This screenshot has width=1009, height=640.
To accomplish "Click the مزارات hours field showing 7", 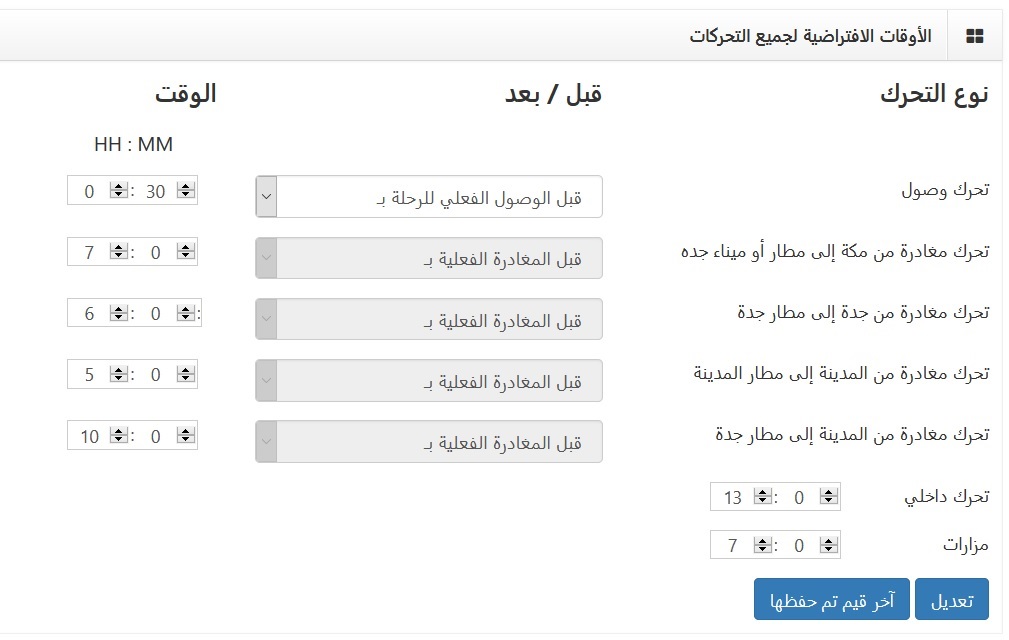I will click(731, 546).
